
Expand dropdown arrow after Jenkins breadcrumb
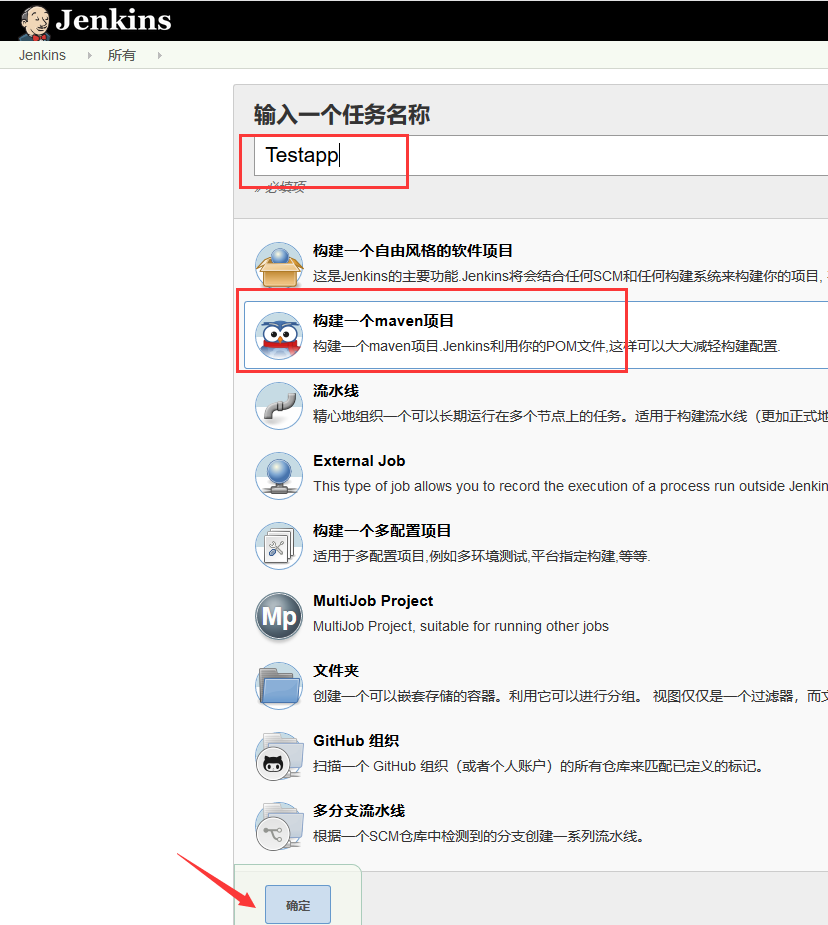pos(90,55)
